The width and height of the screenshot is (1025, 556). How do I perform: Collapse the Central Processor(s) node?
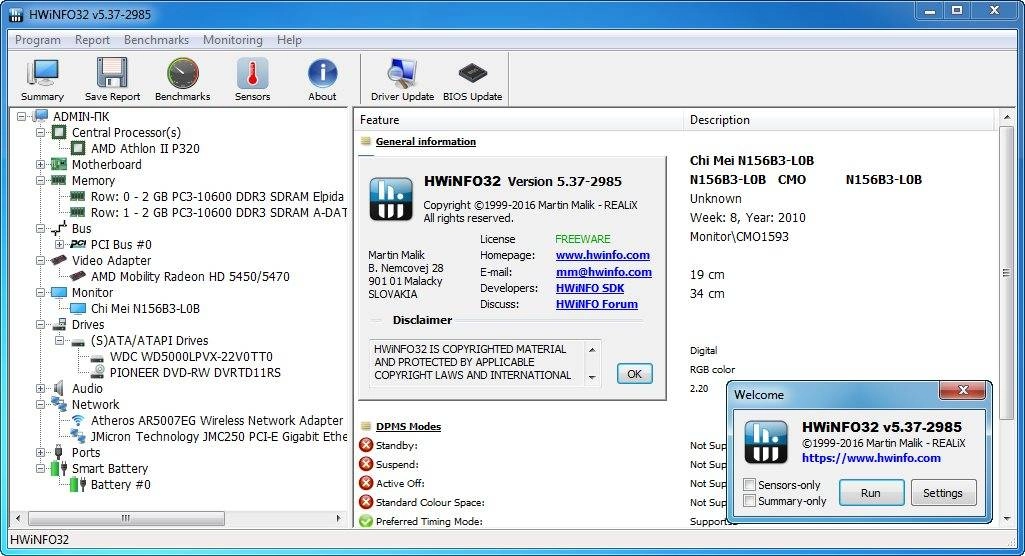(x=41, y=133)
